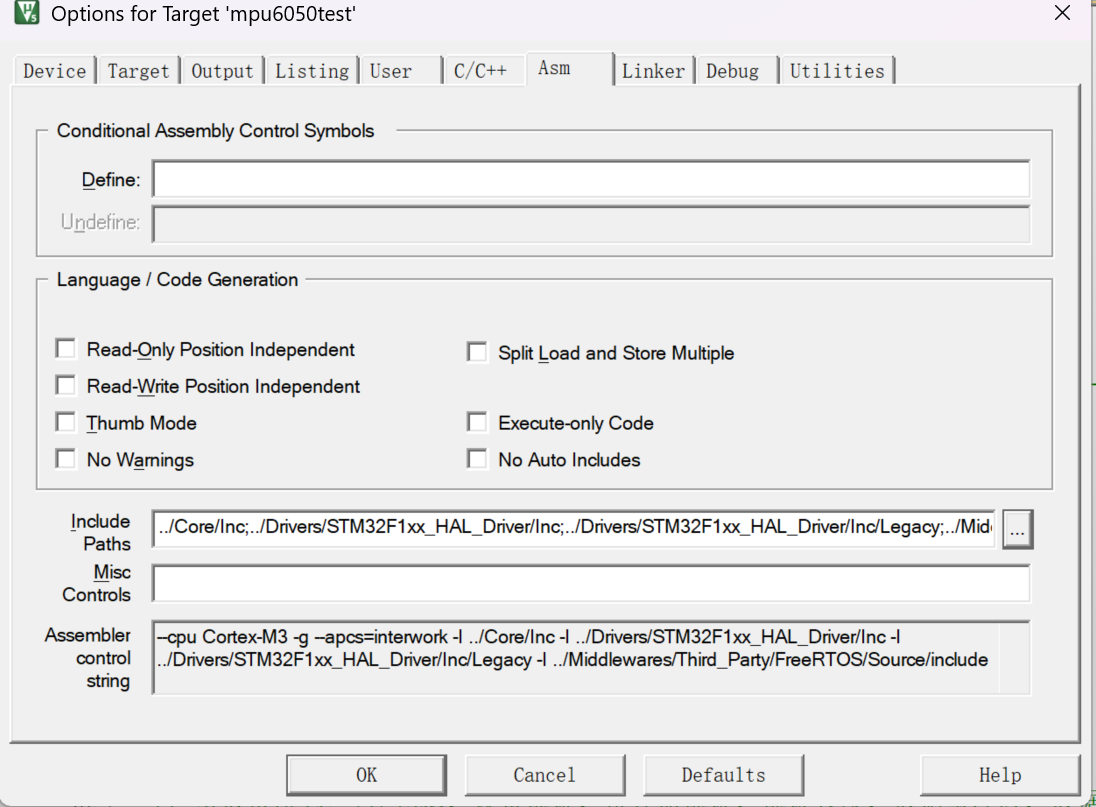Click the Assembler control string box

click(591, 657)
